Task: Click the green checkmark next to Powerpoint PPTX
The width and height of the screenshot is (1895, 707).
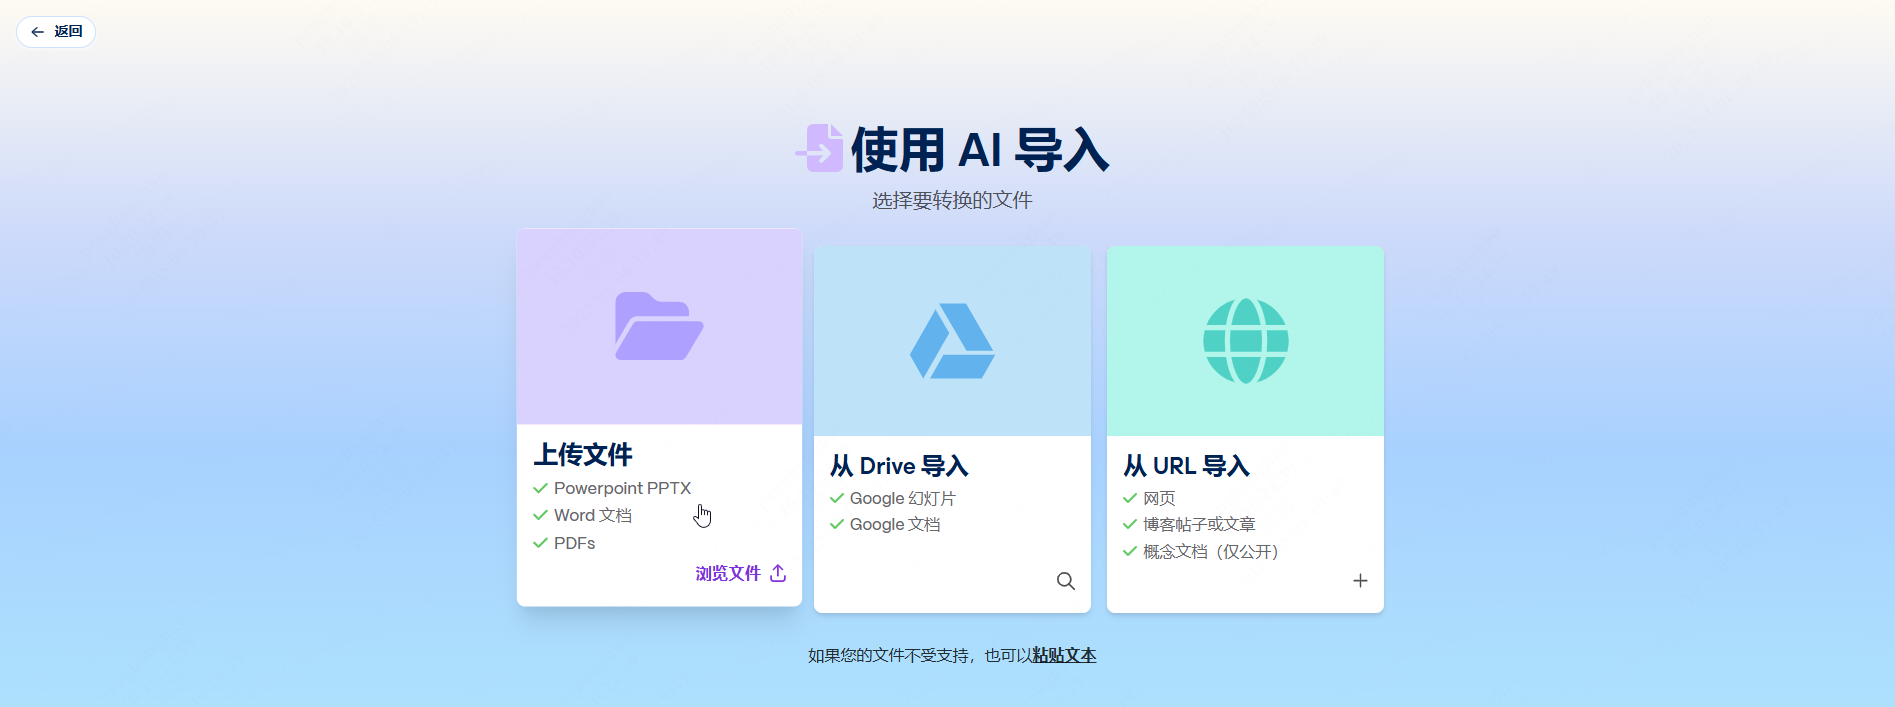Action: [540, 488]
